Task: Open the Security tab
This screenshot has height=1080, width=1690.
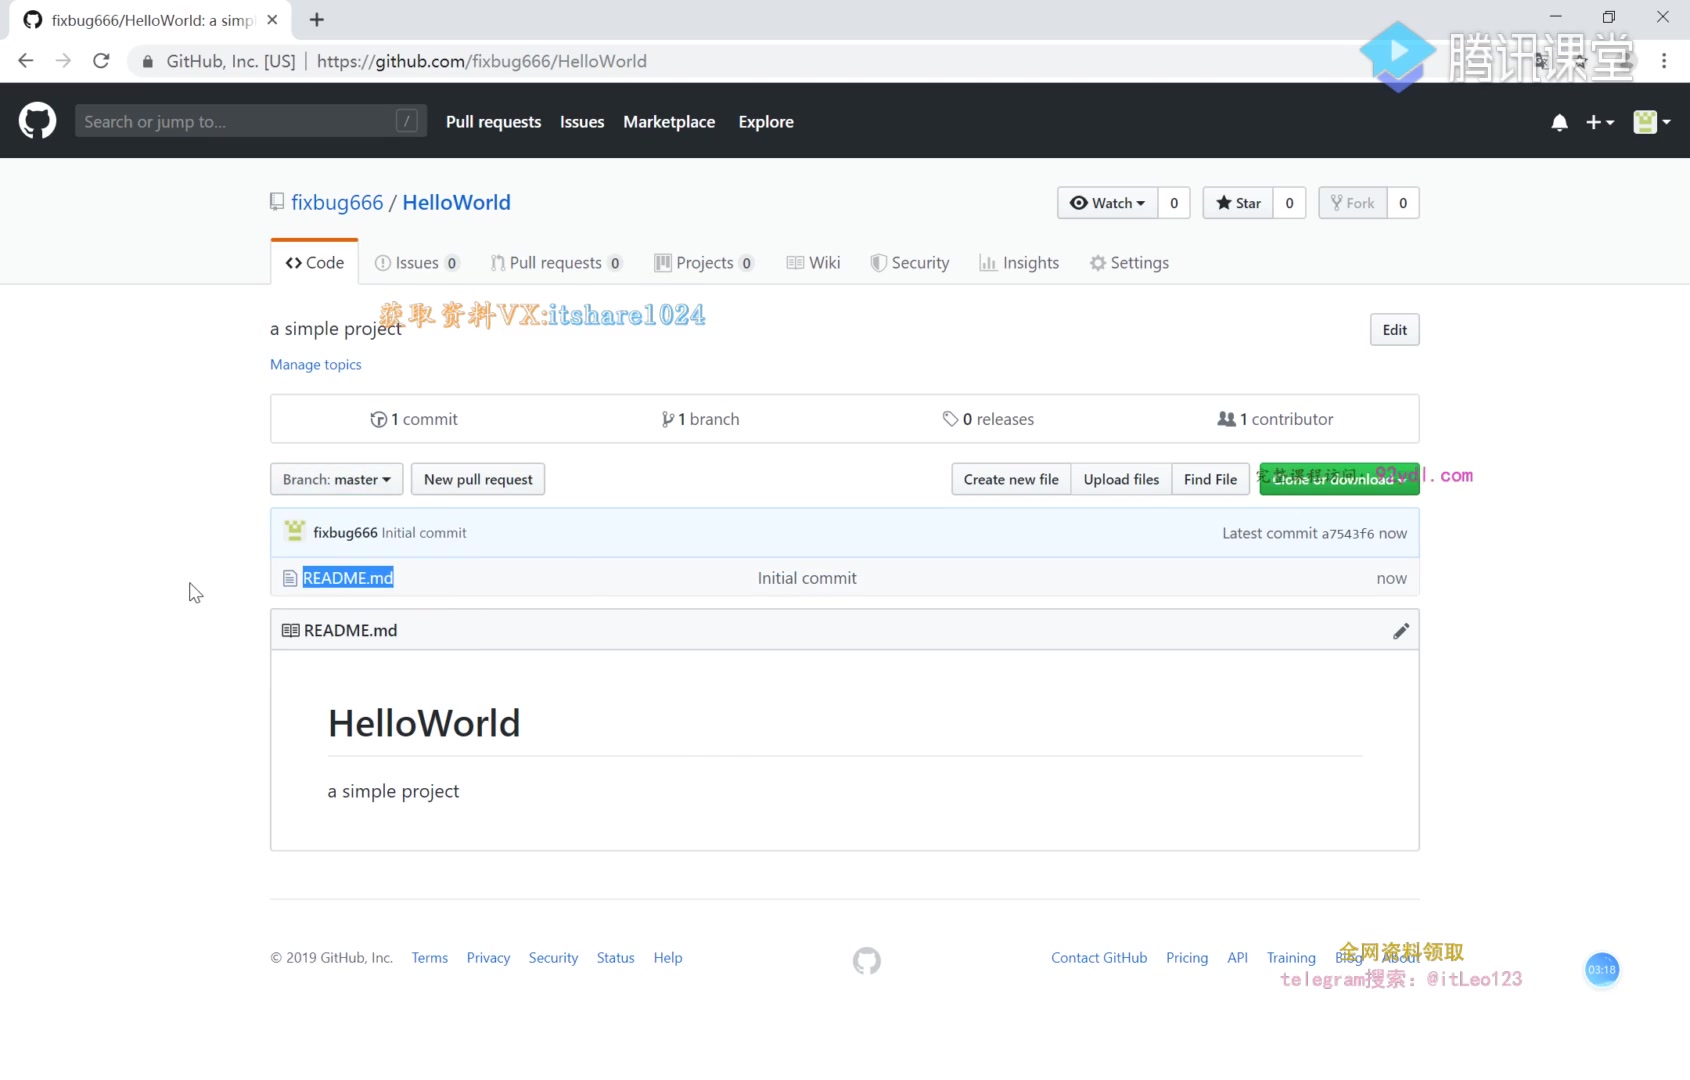Action: point(910,263)
